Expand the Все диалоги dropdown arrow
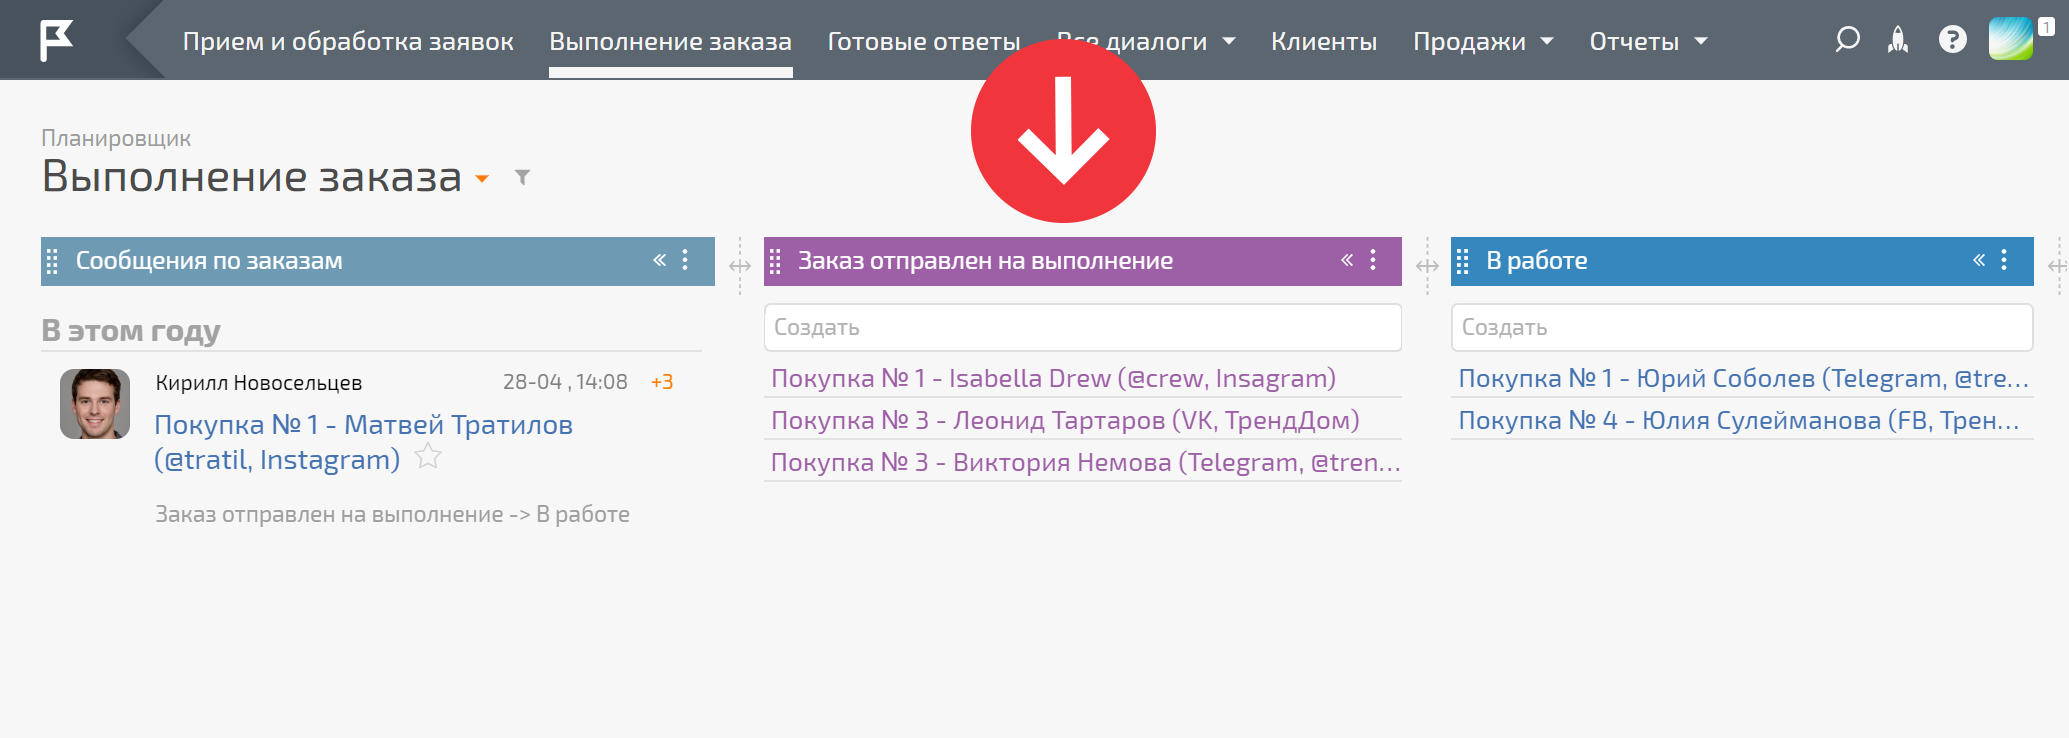 [x=1230, y=41]
